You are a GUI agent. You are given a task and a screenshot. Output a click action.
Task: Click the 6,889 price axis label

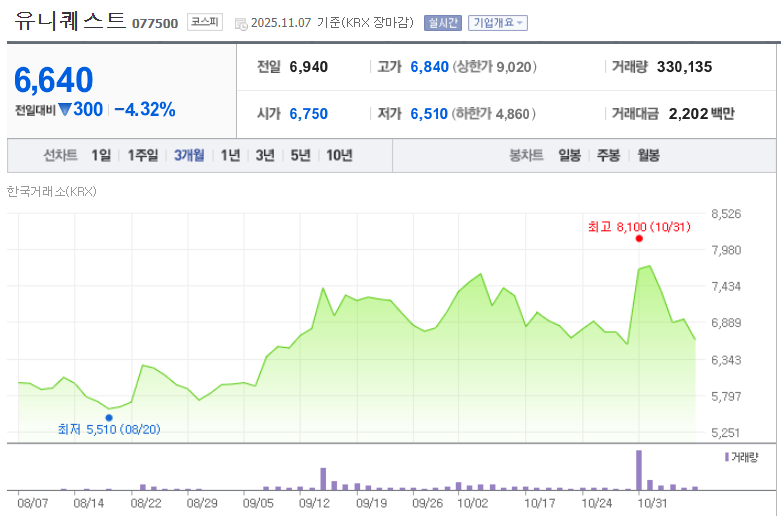[726, 323]
